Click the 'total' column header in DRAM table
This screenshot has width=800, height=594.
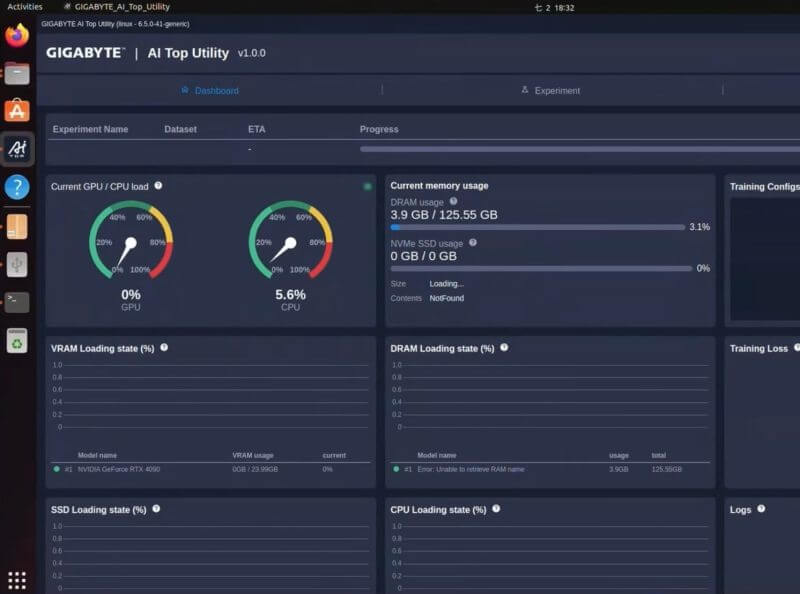(659, 455)
